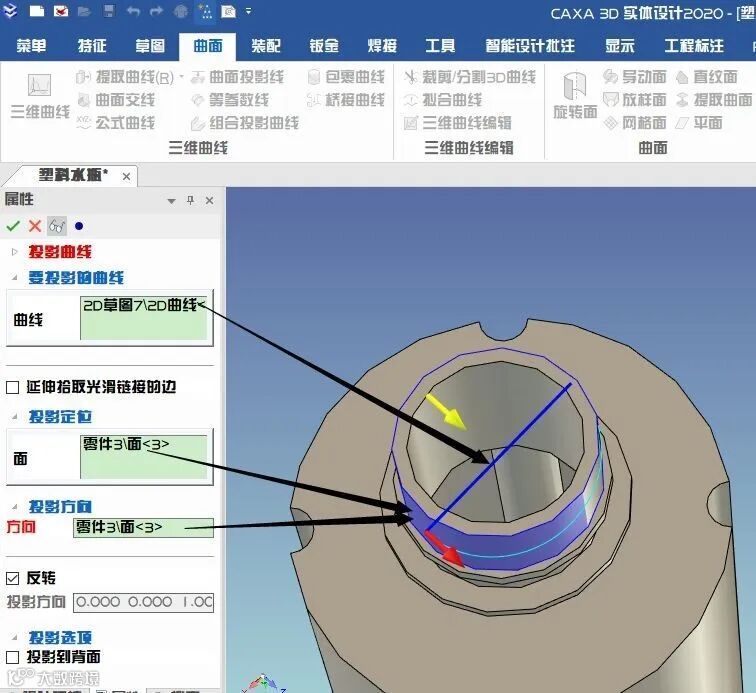Click the 桥接曲线 tool
Viewport: 756px width, 693px height.
point(346,100)
